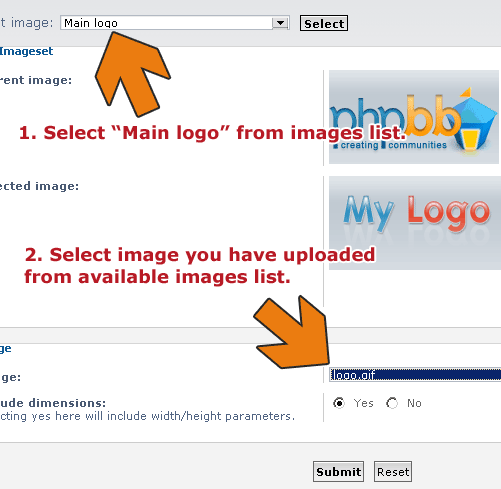Click the phpBB current logo image

tap(414, 117)
